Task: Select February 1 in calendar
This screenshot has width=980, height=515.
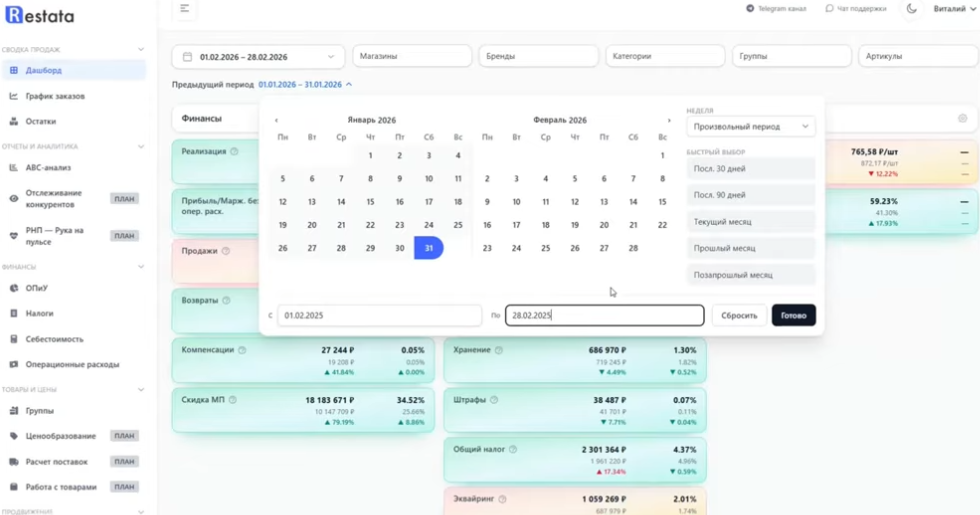Action: [x=662, y=156]
